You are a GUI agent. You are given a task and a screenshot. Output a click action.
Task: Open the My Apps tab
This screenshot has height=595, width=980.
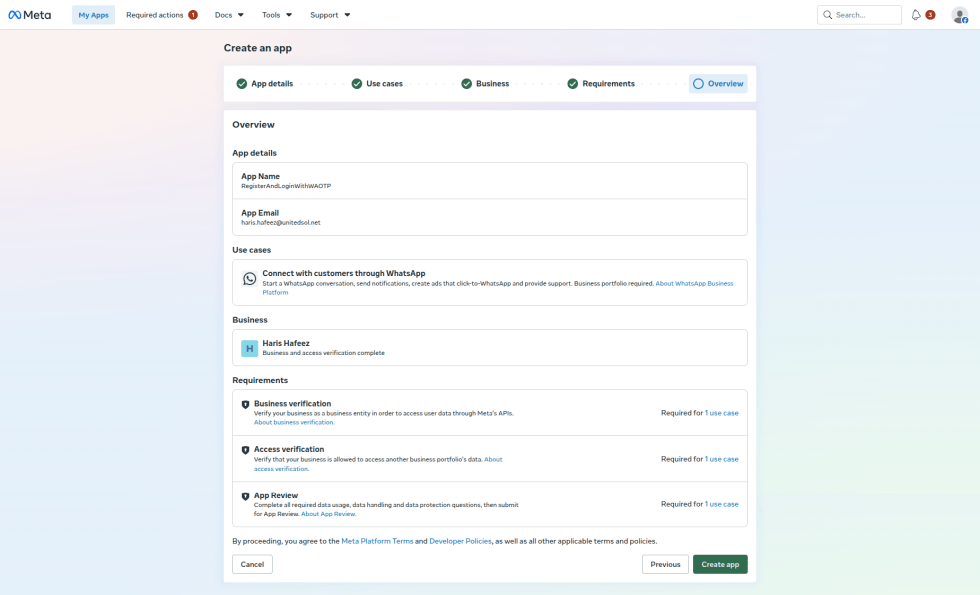[93, 15]
